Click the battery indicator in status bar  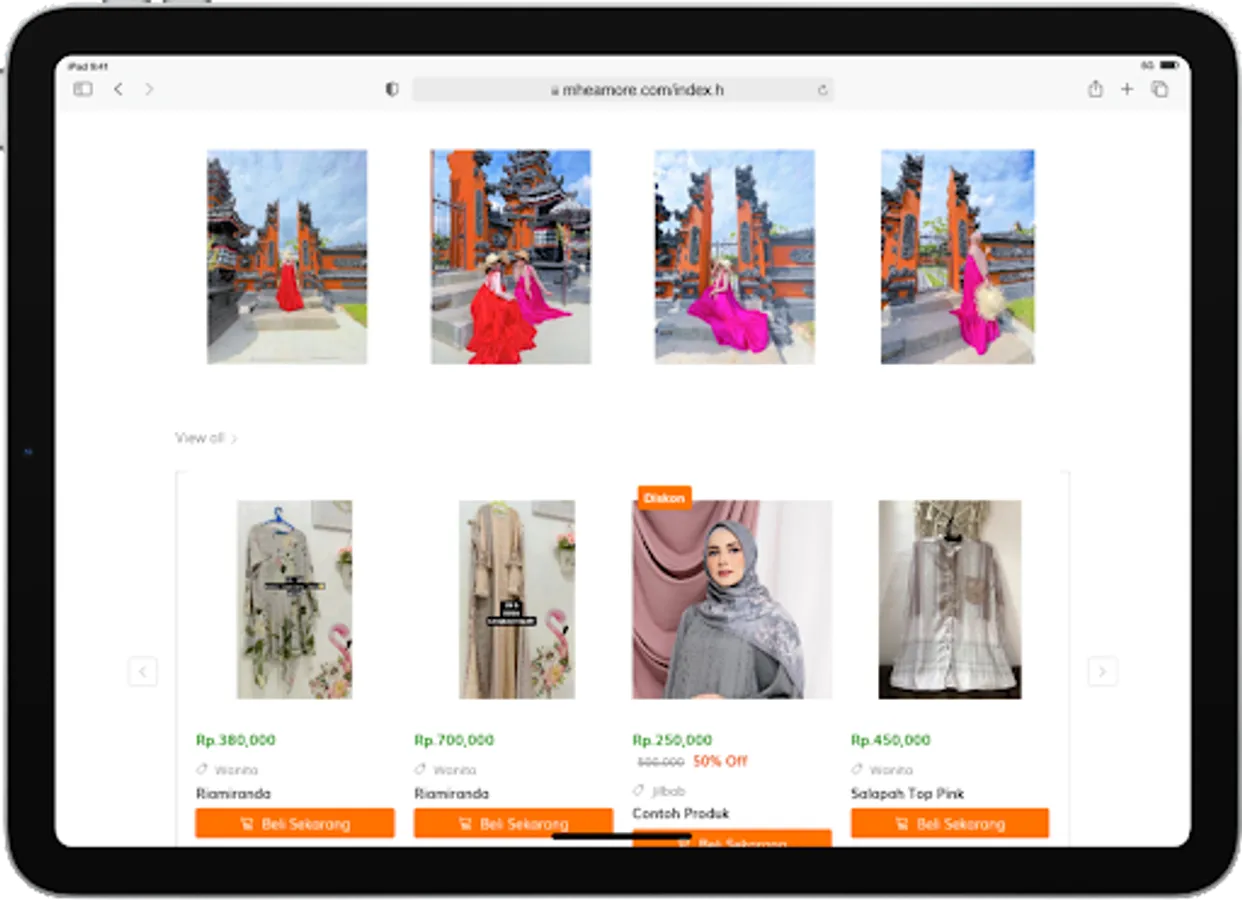(x=1168, y=65)
